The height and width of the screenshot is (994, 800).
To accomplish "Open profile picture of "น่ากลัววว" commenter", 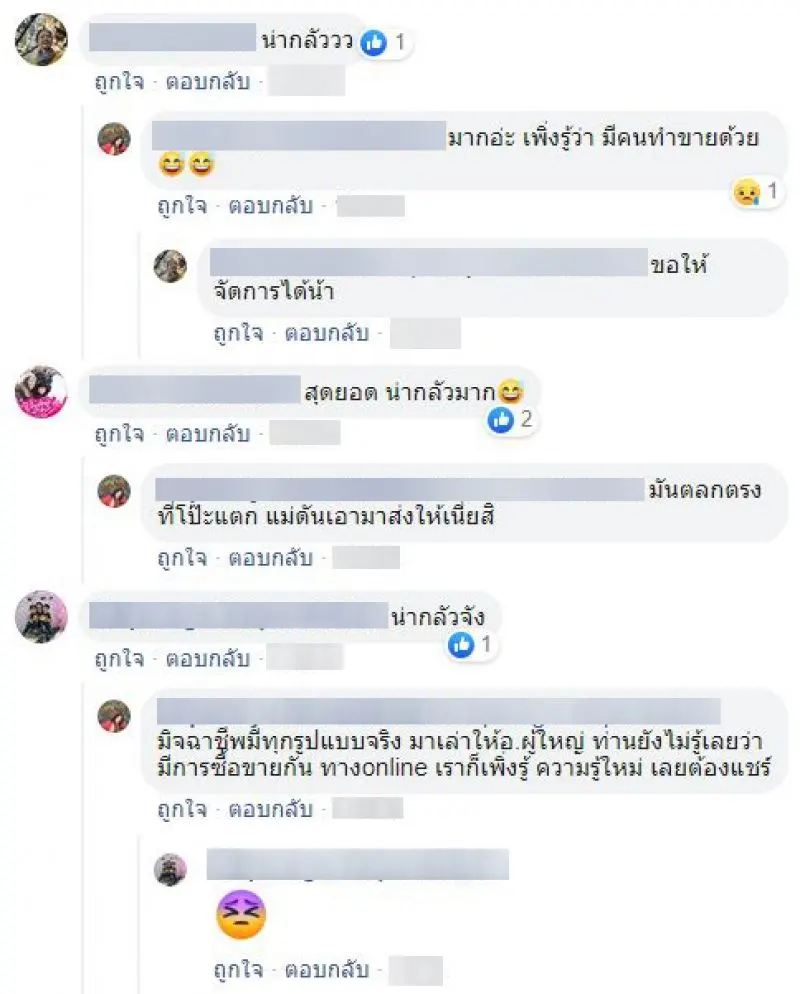I will pos(41,39).
